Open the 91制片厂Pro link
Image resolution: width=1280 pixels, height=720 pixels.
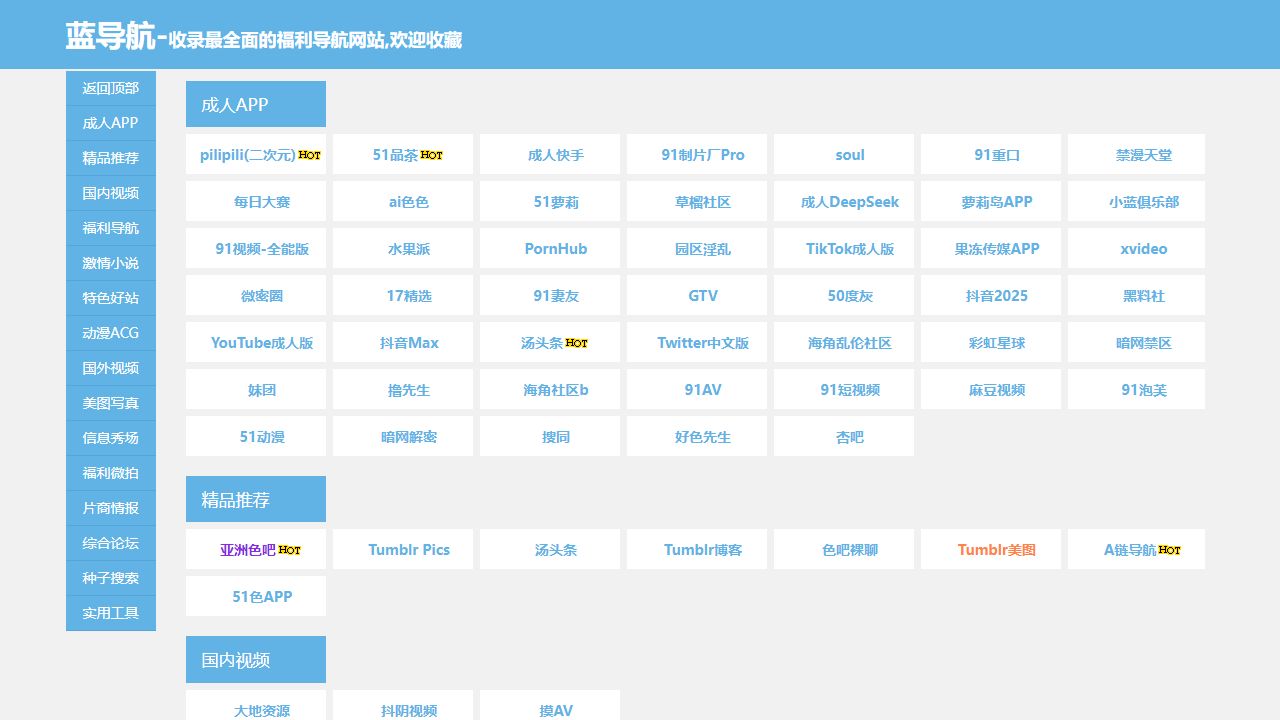pyautogui.click(x=703, y=155)
